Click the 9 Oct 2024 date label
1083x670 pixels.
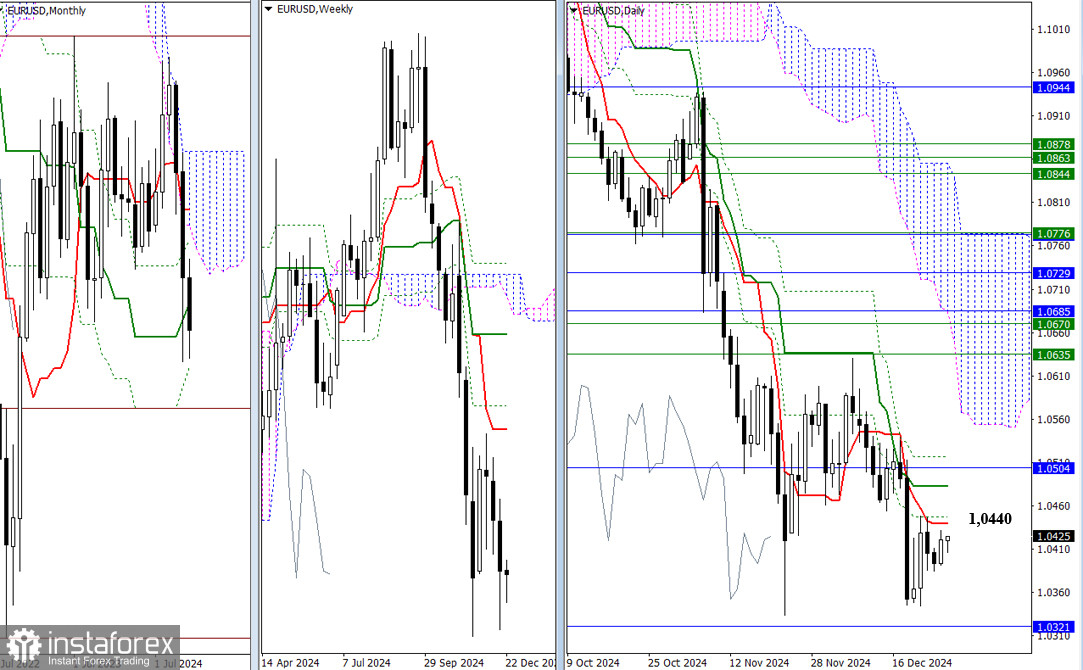[593, 662]
